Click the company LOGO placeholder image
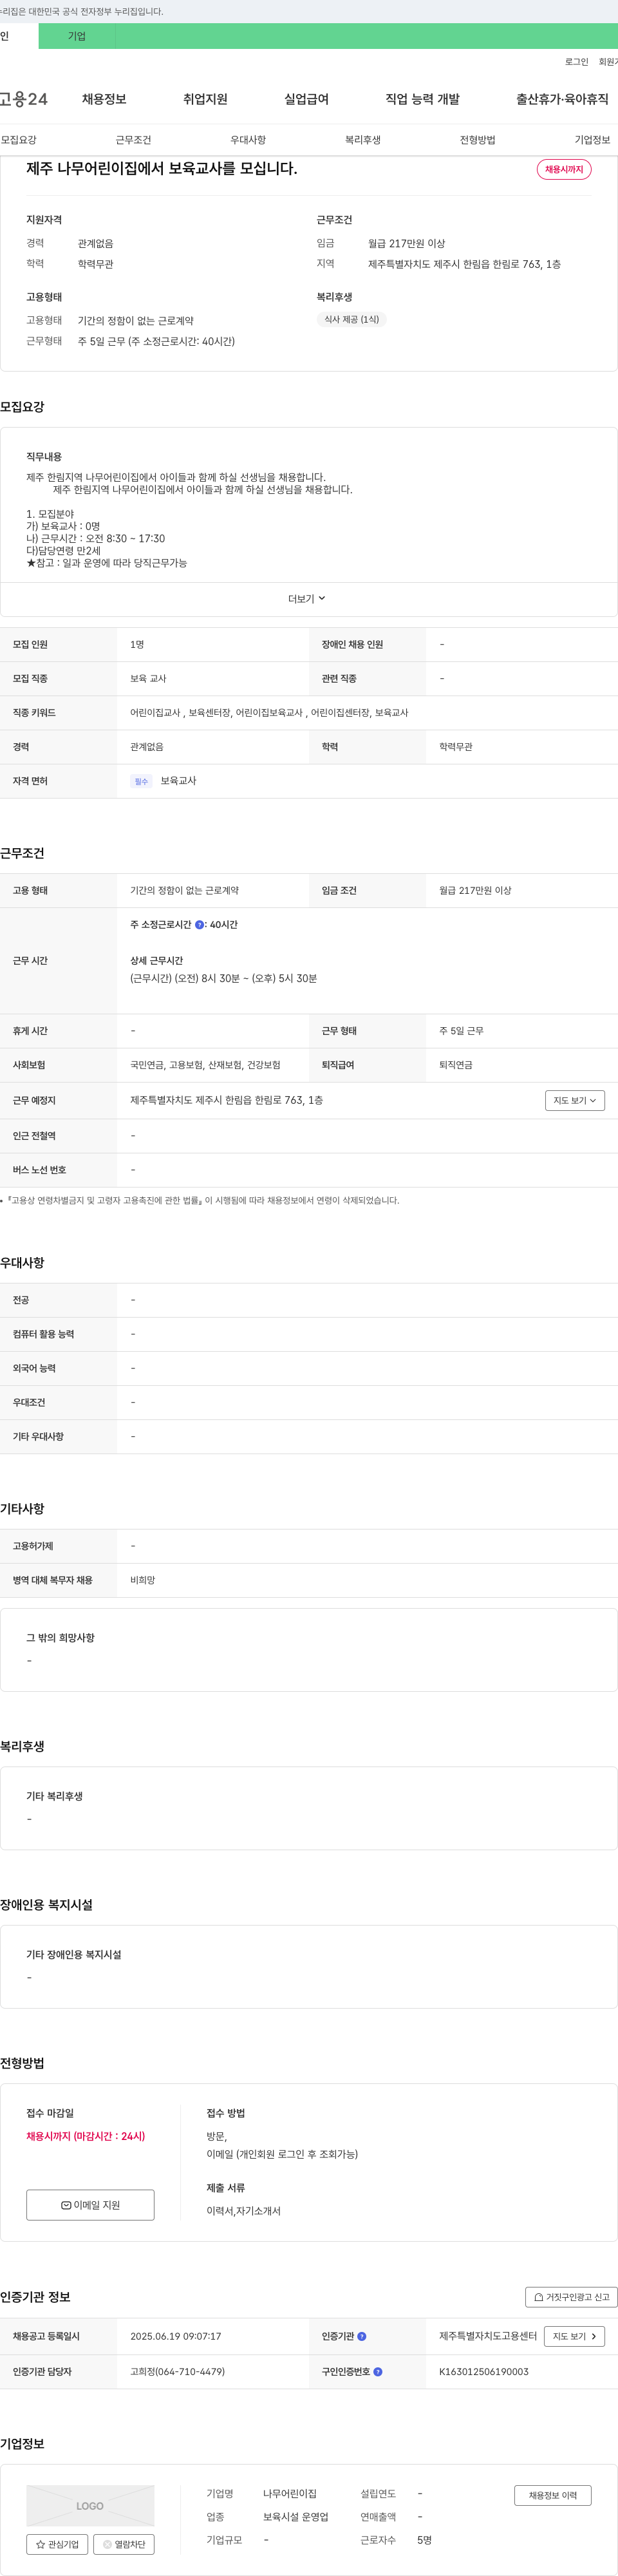The width and height of the screenshot is (618, 2576). 90,2505
